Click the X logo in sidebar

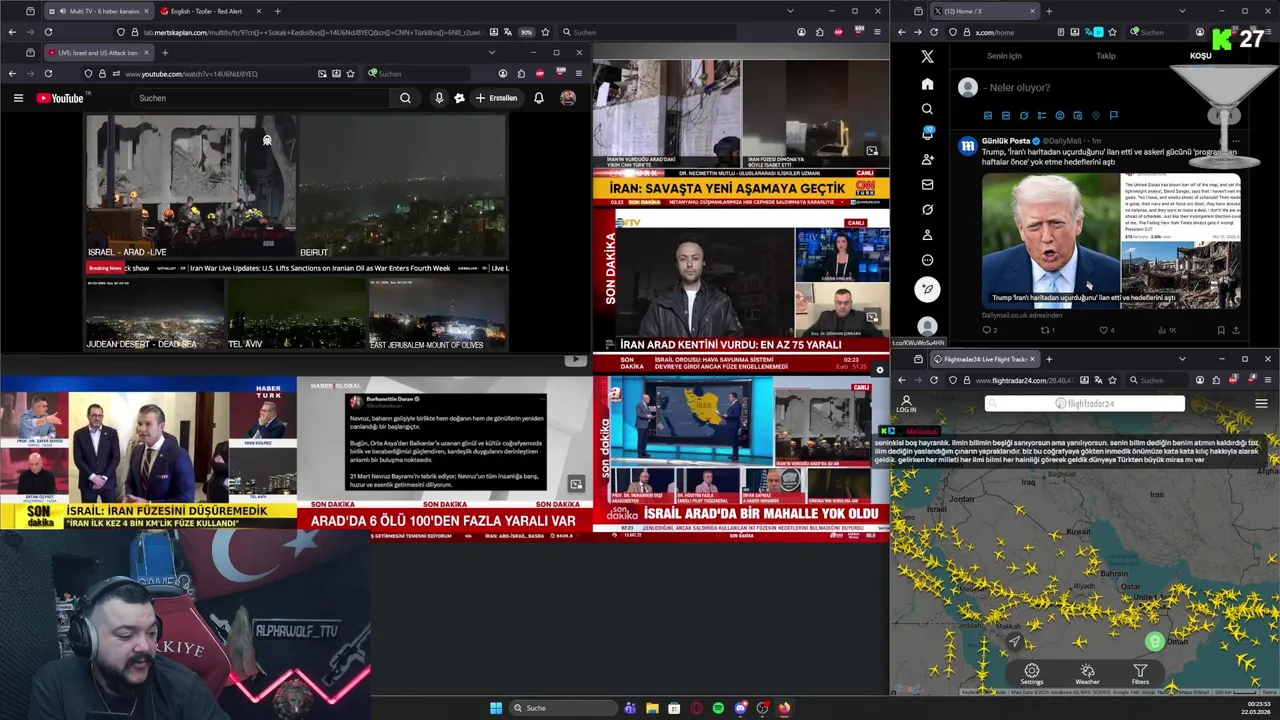(927, 57)
